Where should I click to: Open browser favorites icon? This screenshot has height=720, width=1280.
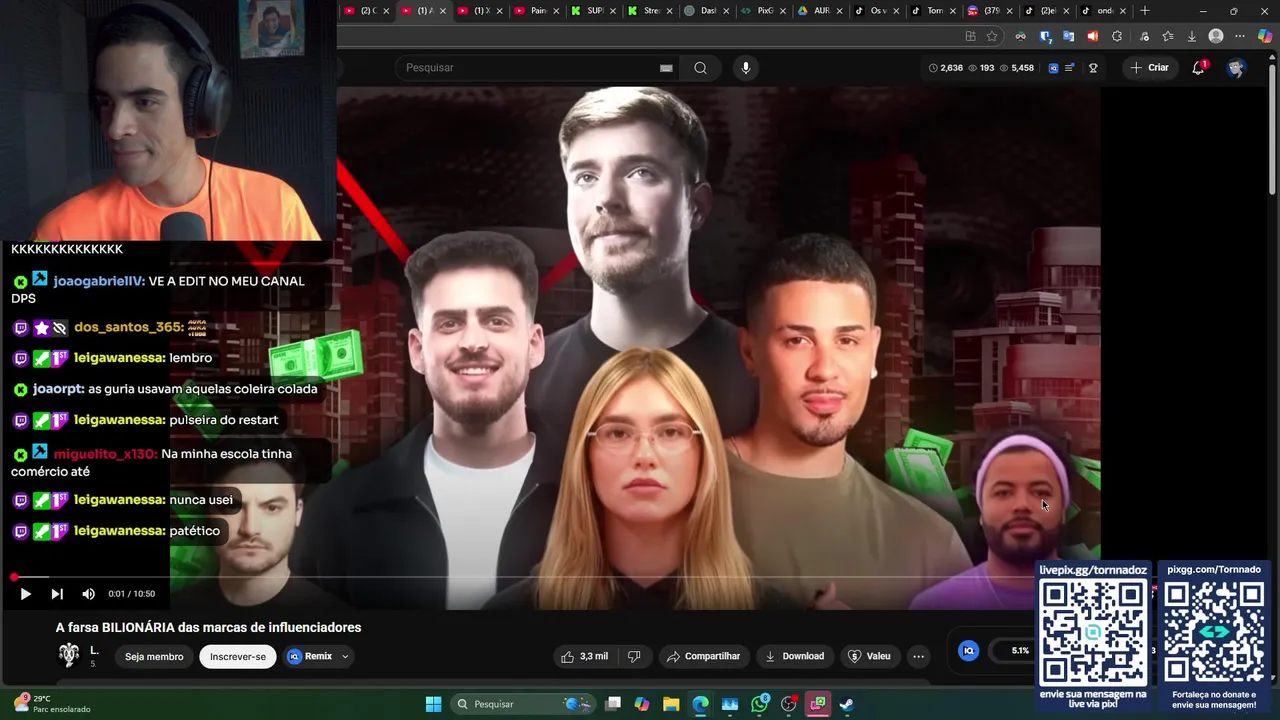click(1167, 36)
